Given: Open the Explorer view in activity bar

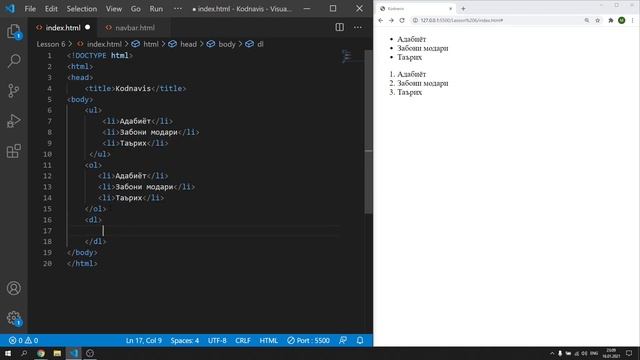Looking at the screenshot, I should pyautogui.click(x=14, y=31).
